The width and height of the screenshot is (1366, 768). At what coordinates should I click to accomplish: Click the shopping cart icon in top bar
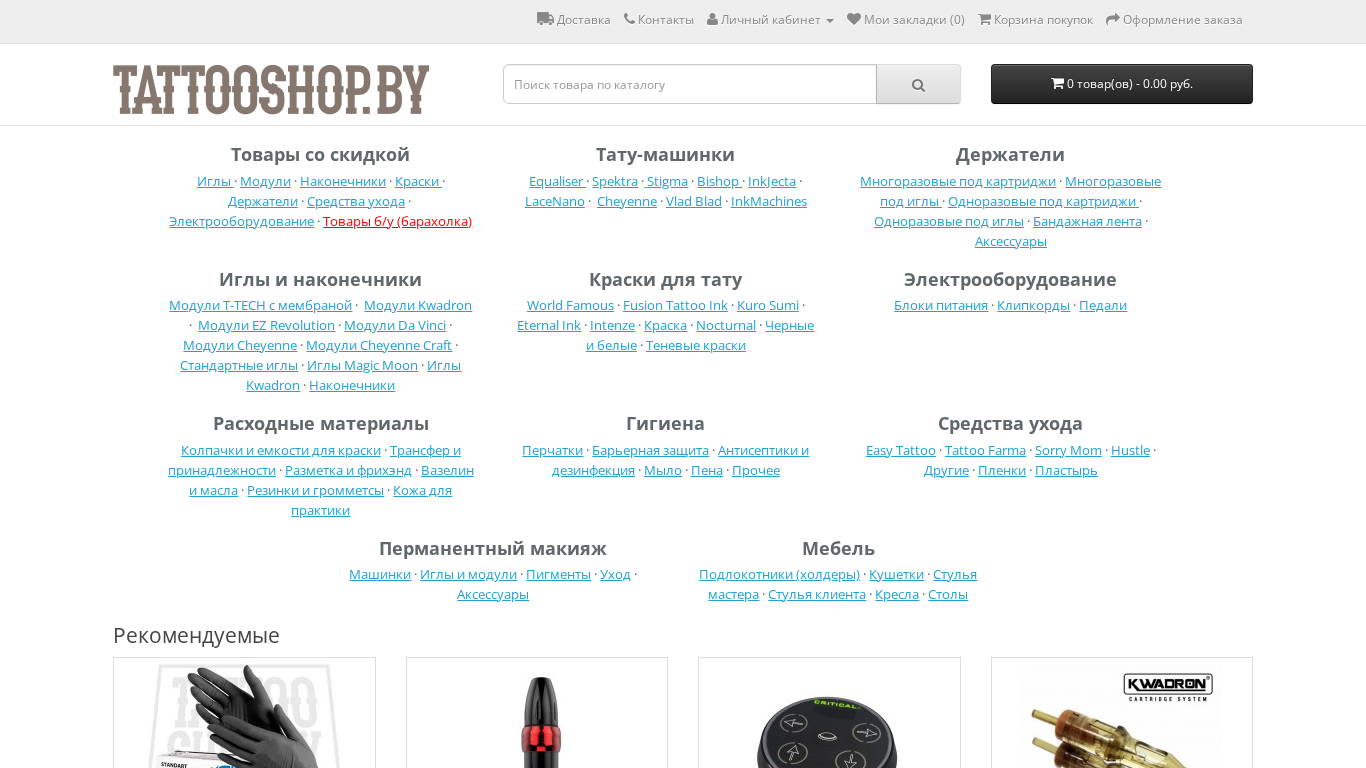click(984, 19)
